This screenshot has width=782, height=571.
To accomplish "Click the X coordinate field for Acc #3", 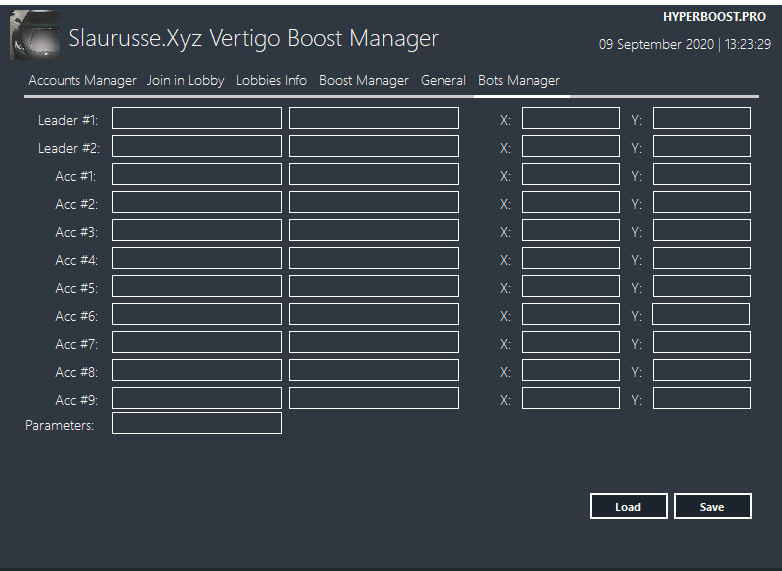I will coord(570,231).
